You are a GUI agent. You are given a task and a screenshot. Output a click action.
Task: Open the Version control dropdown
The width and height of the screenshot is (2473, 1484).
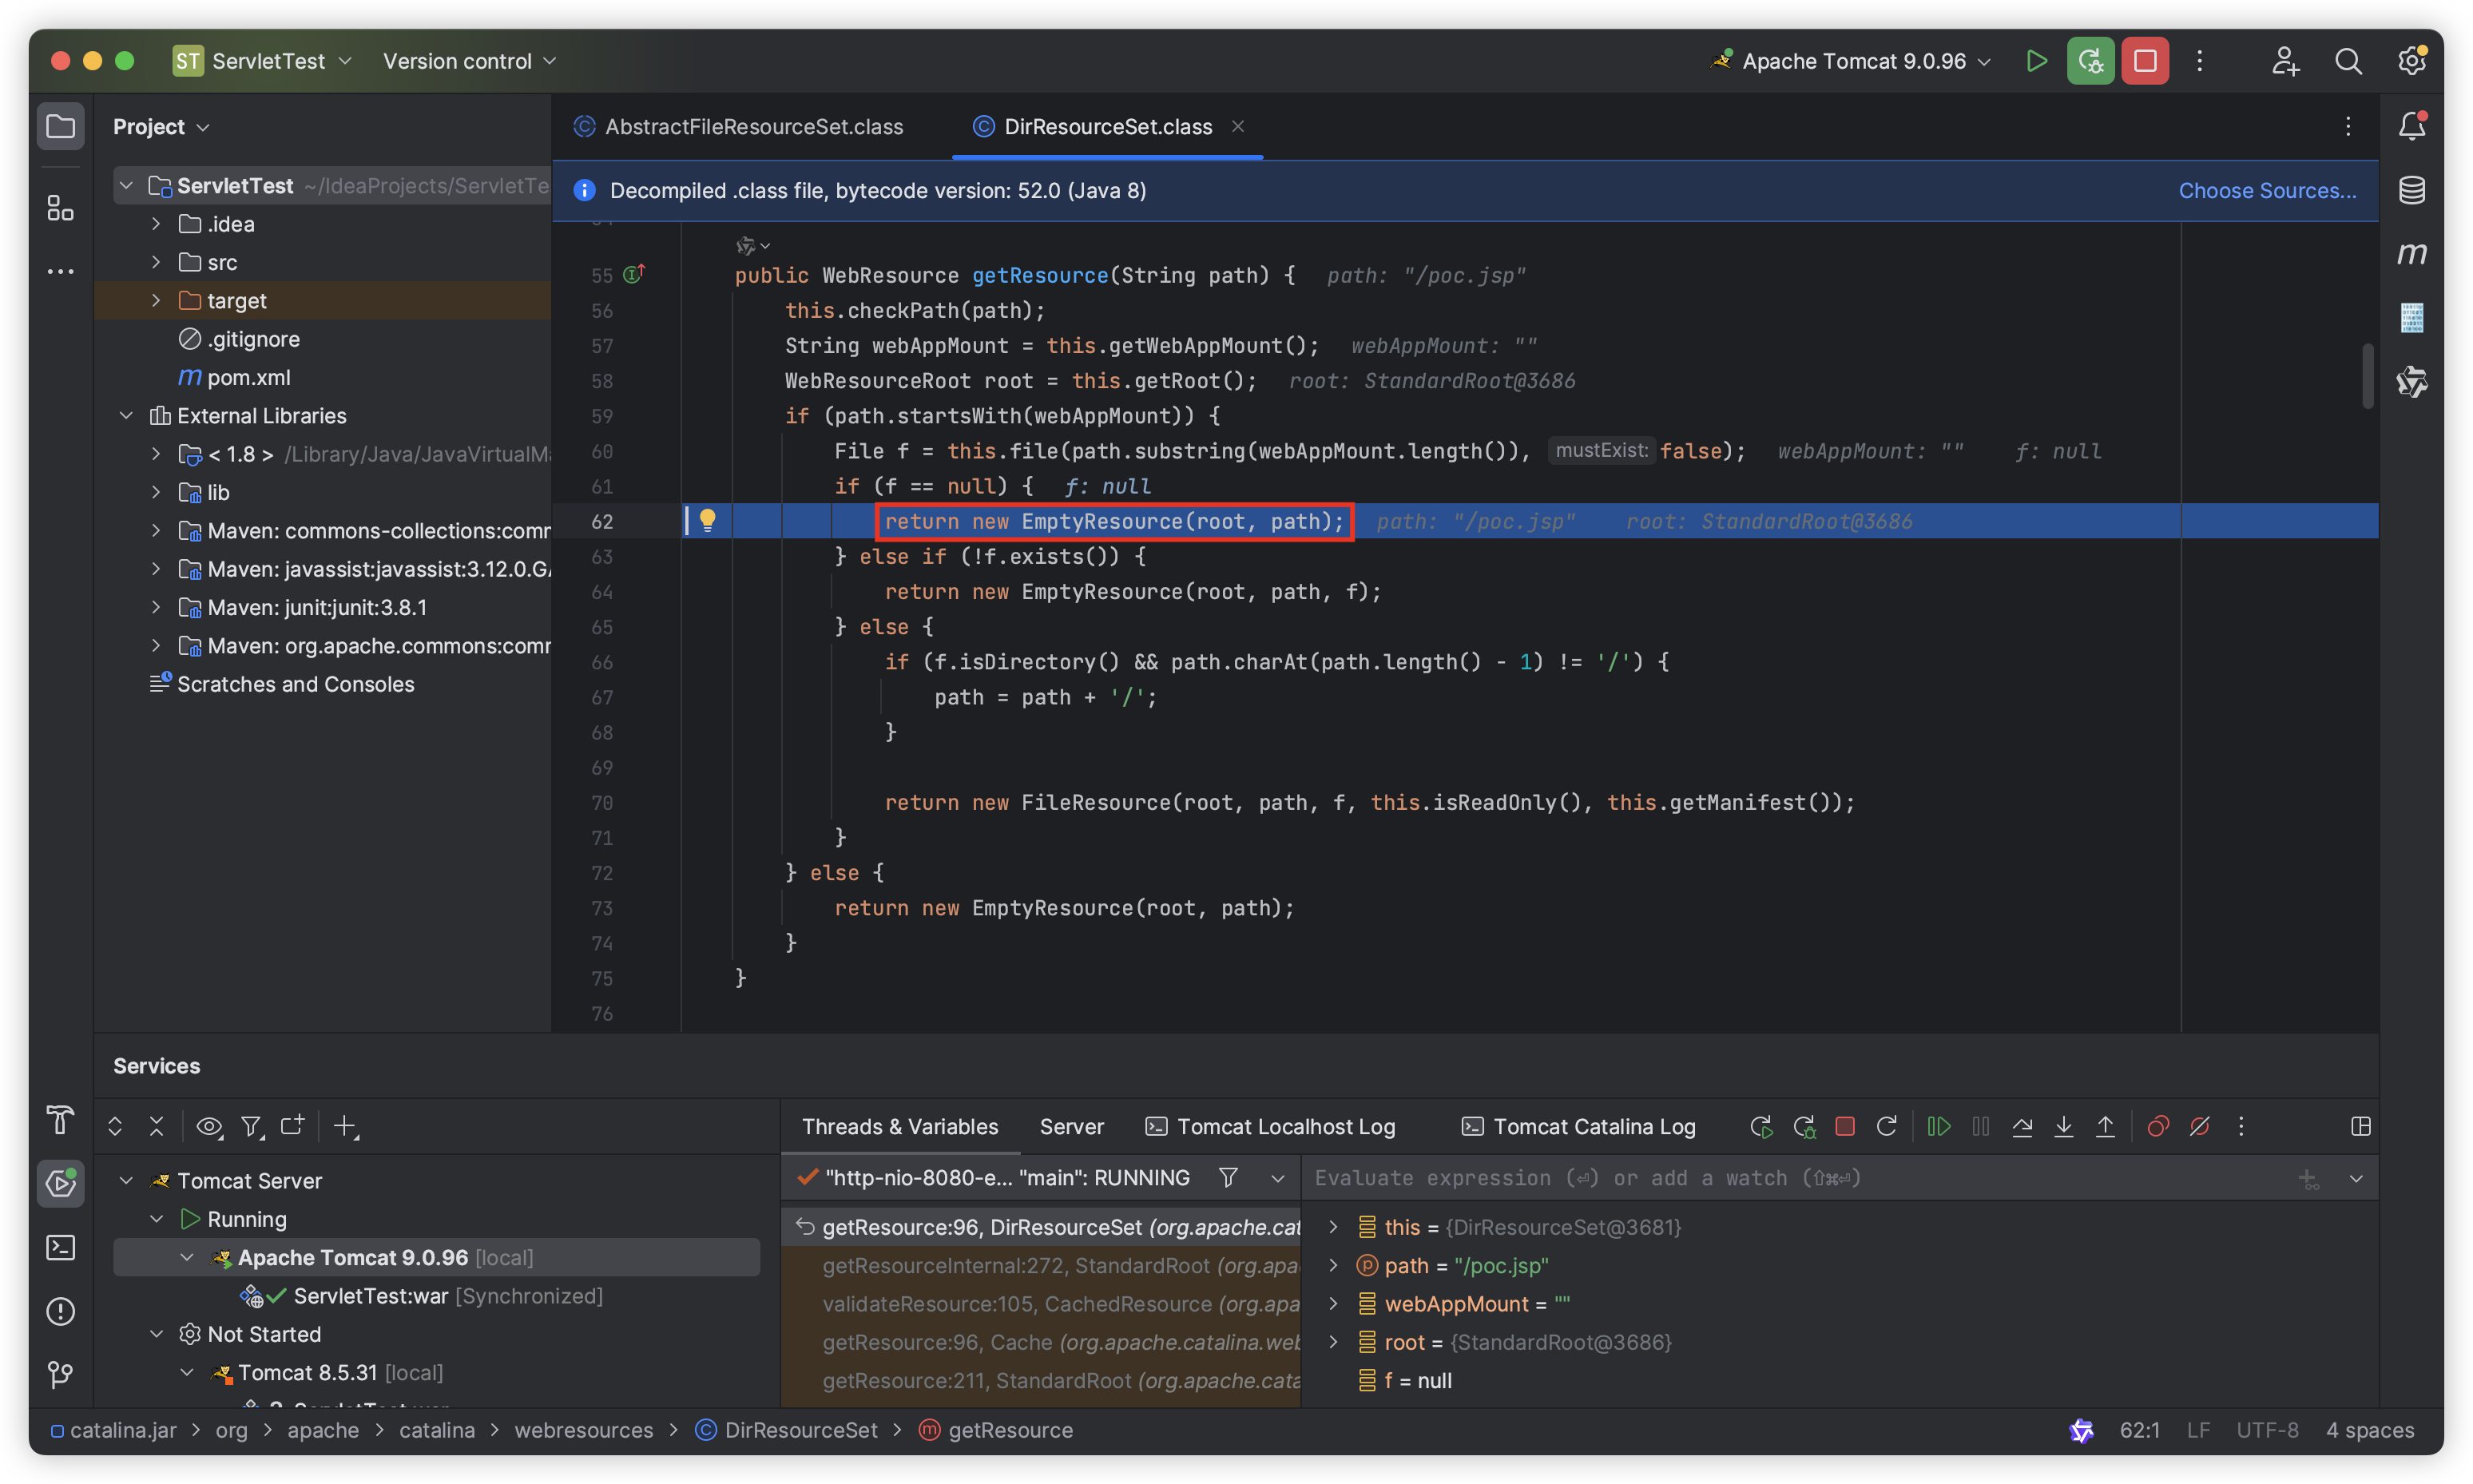(469, 61)
